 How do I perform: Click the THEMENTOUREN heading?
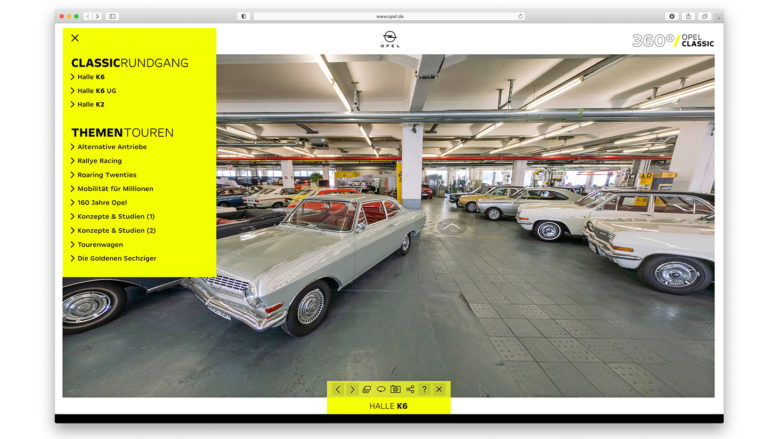(x=122, y=133)
